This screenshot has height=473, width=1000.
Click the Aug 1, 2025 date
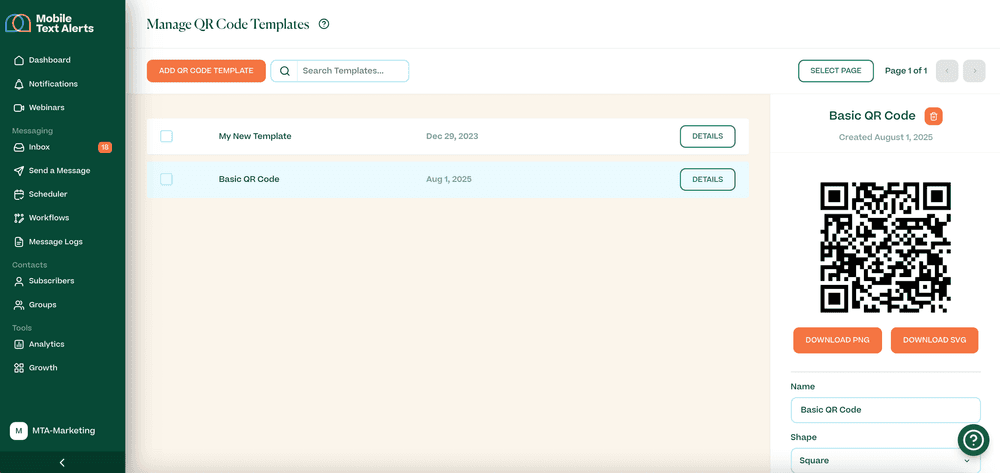449,180
